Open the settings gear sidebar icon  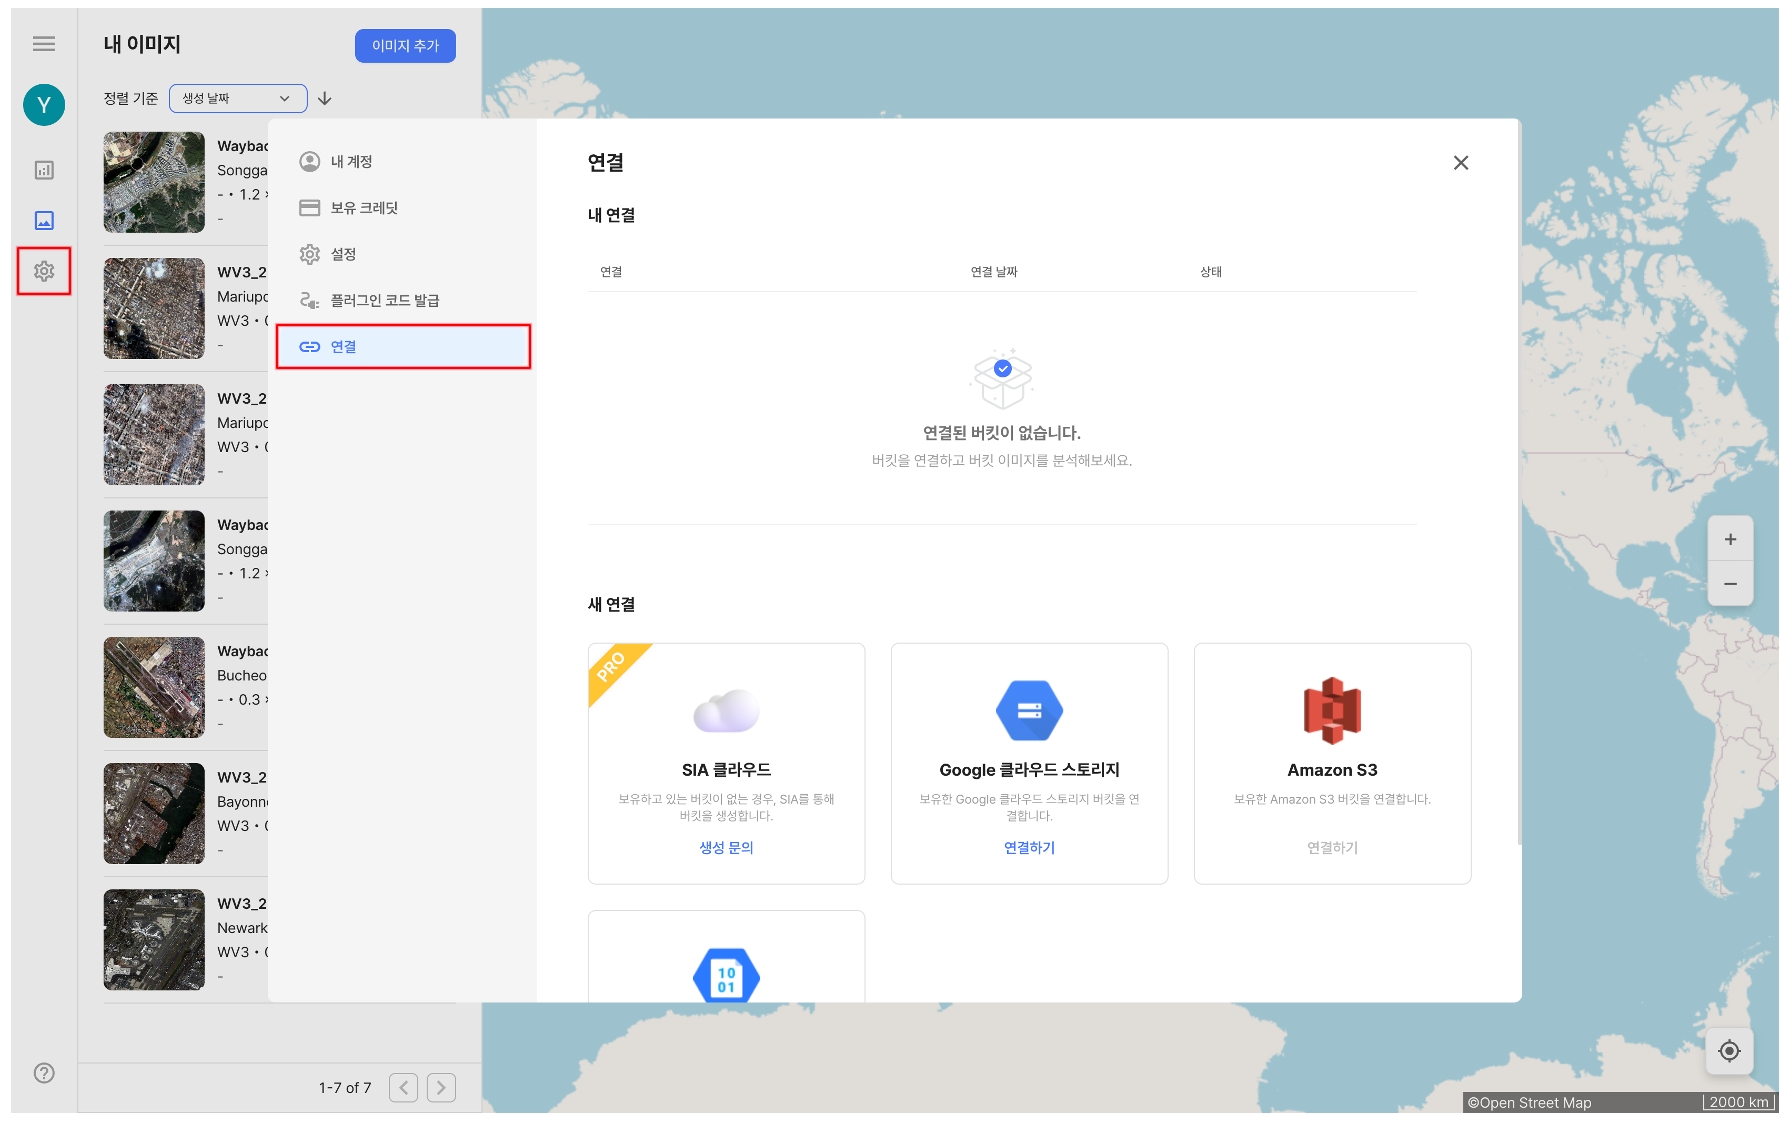coord(44,271)
